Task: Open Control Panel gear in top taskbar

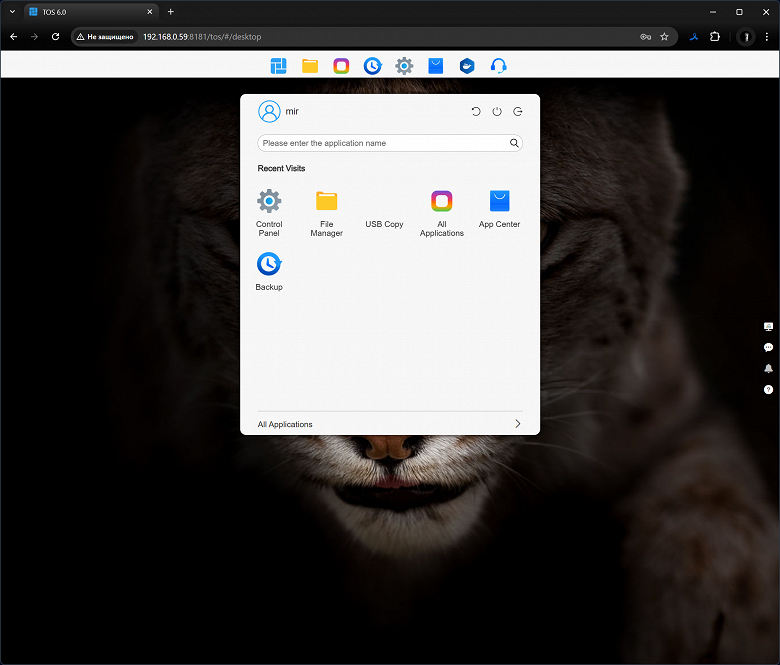Action: [404, 66]
